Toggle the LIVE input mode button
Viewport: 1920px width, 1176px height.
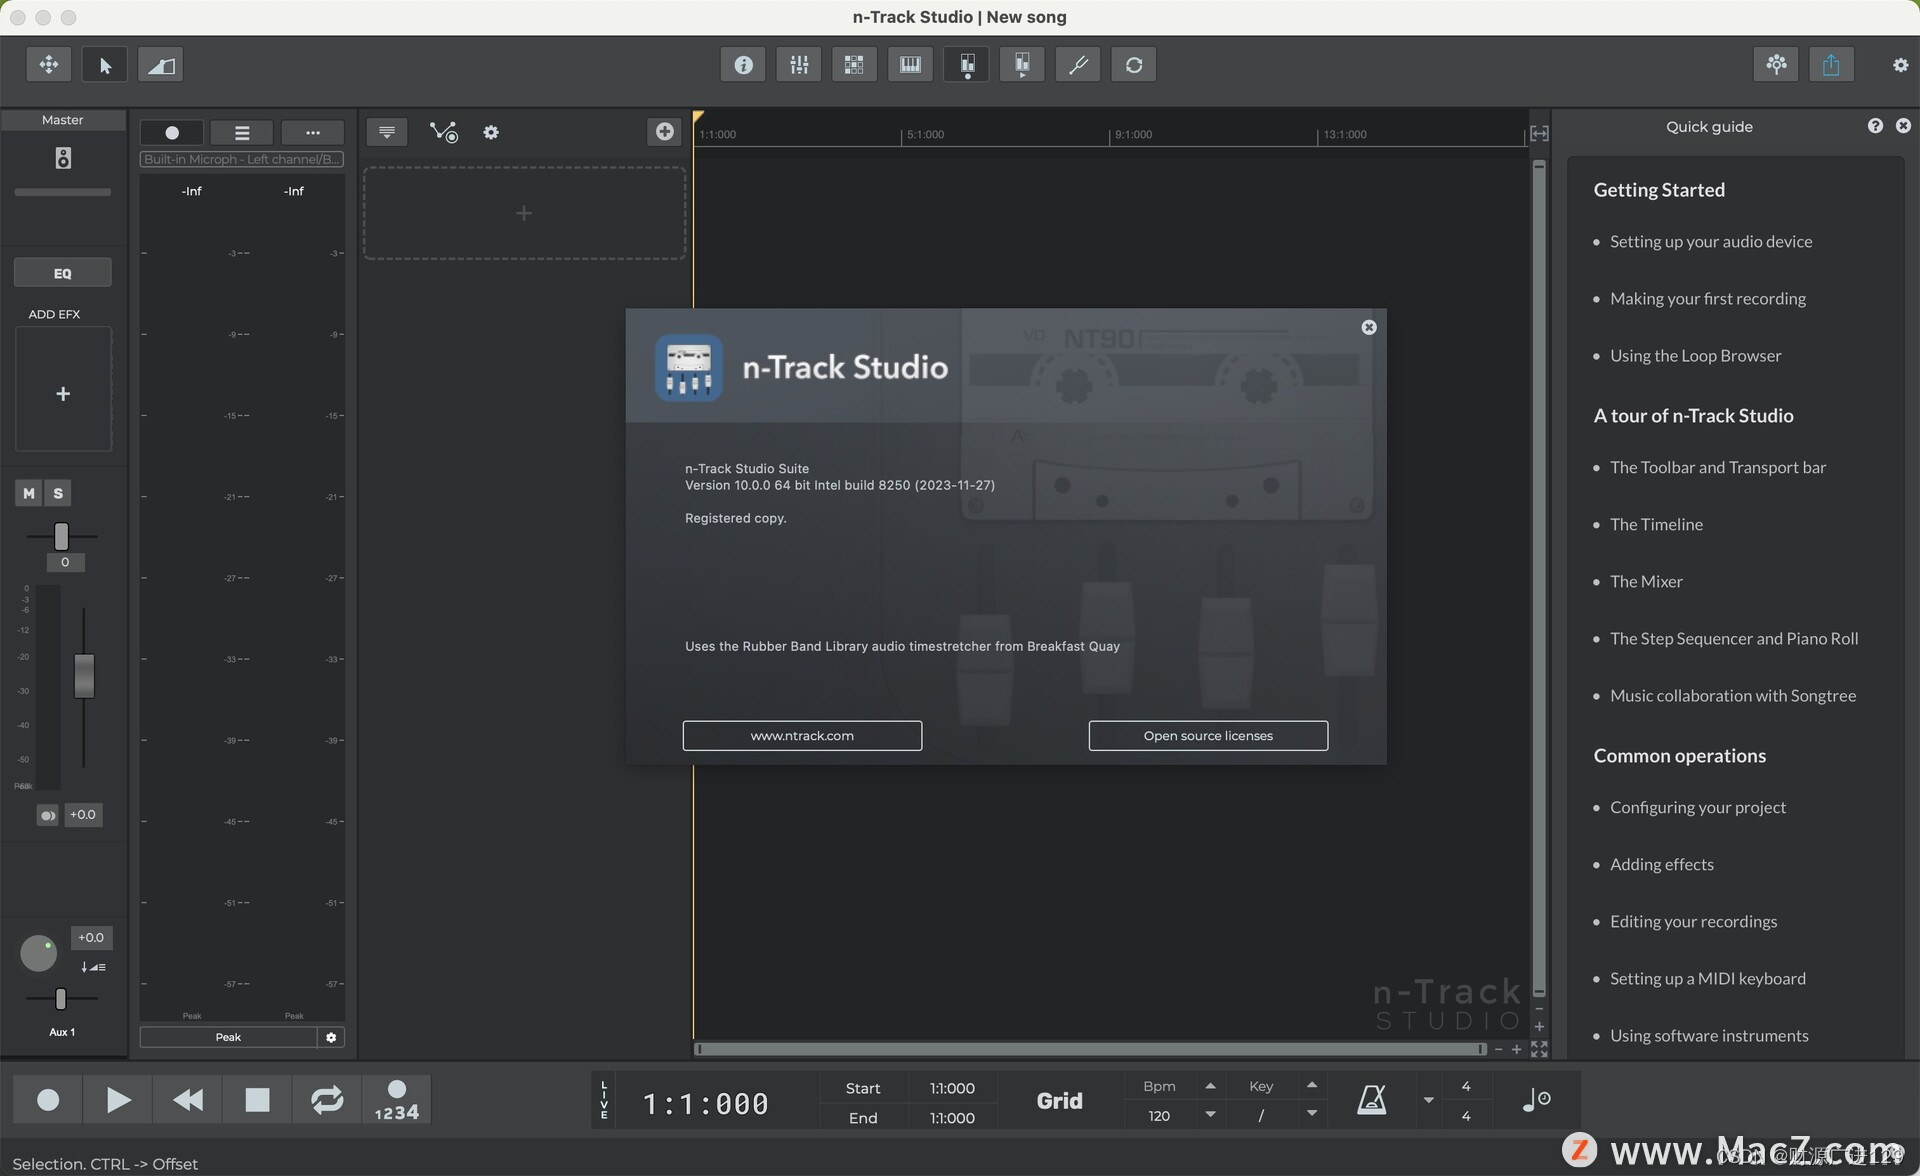(603, 1100)
